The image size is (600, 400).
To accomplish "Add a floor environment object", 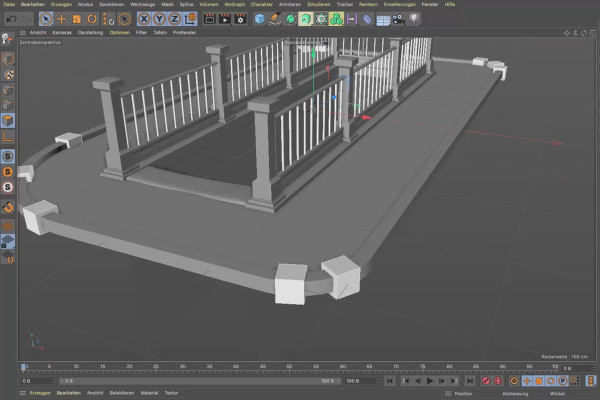I will 383,19.
